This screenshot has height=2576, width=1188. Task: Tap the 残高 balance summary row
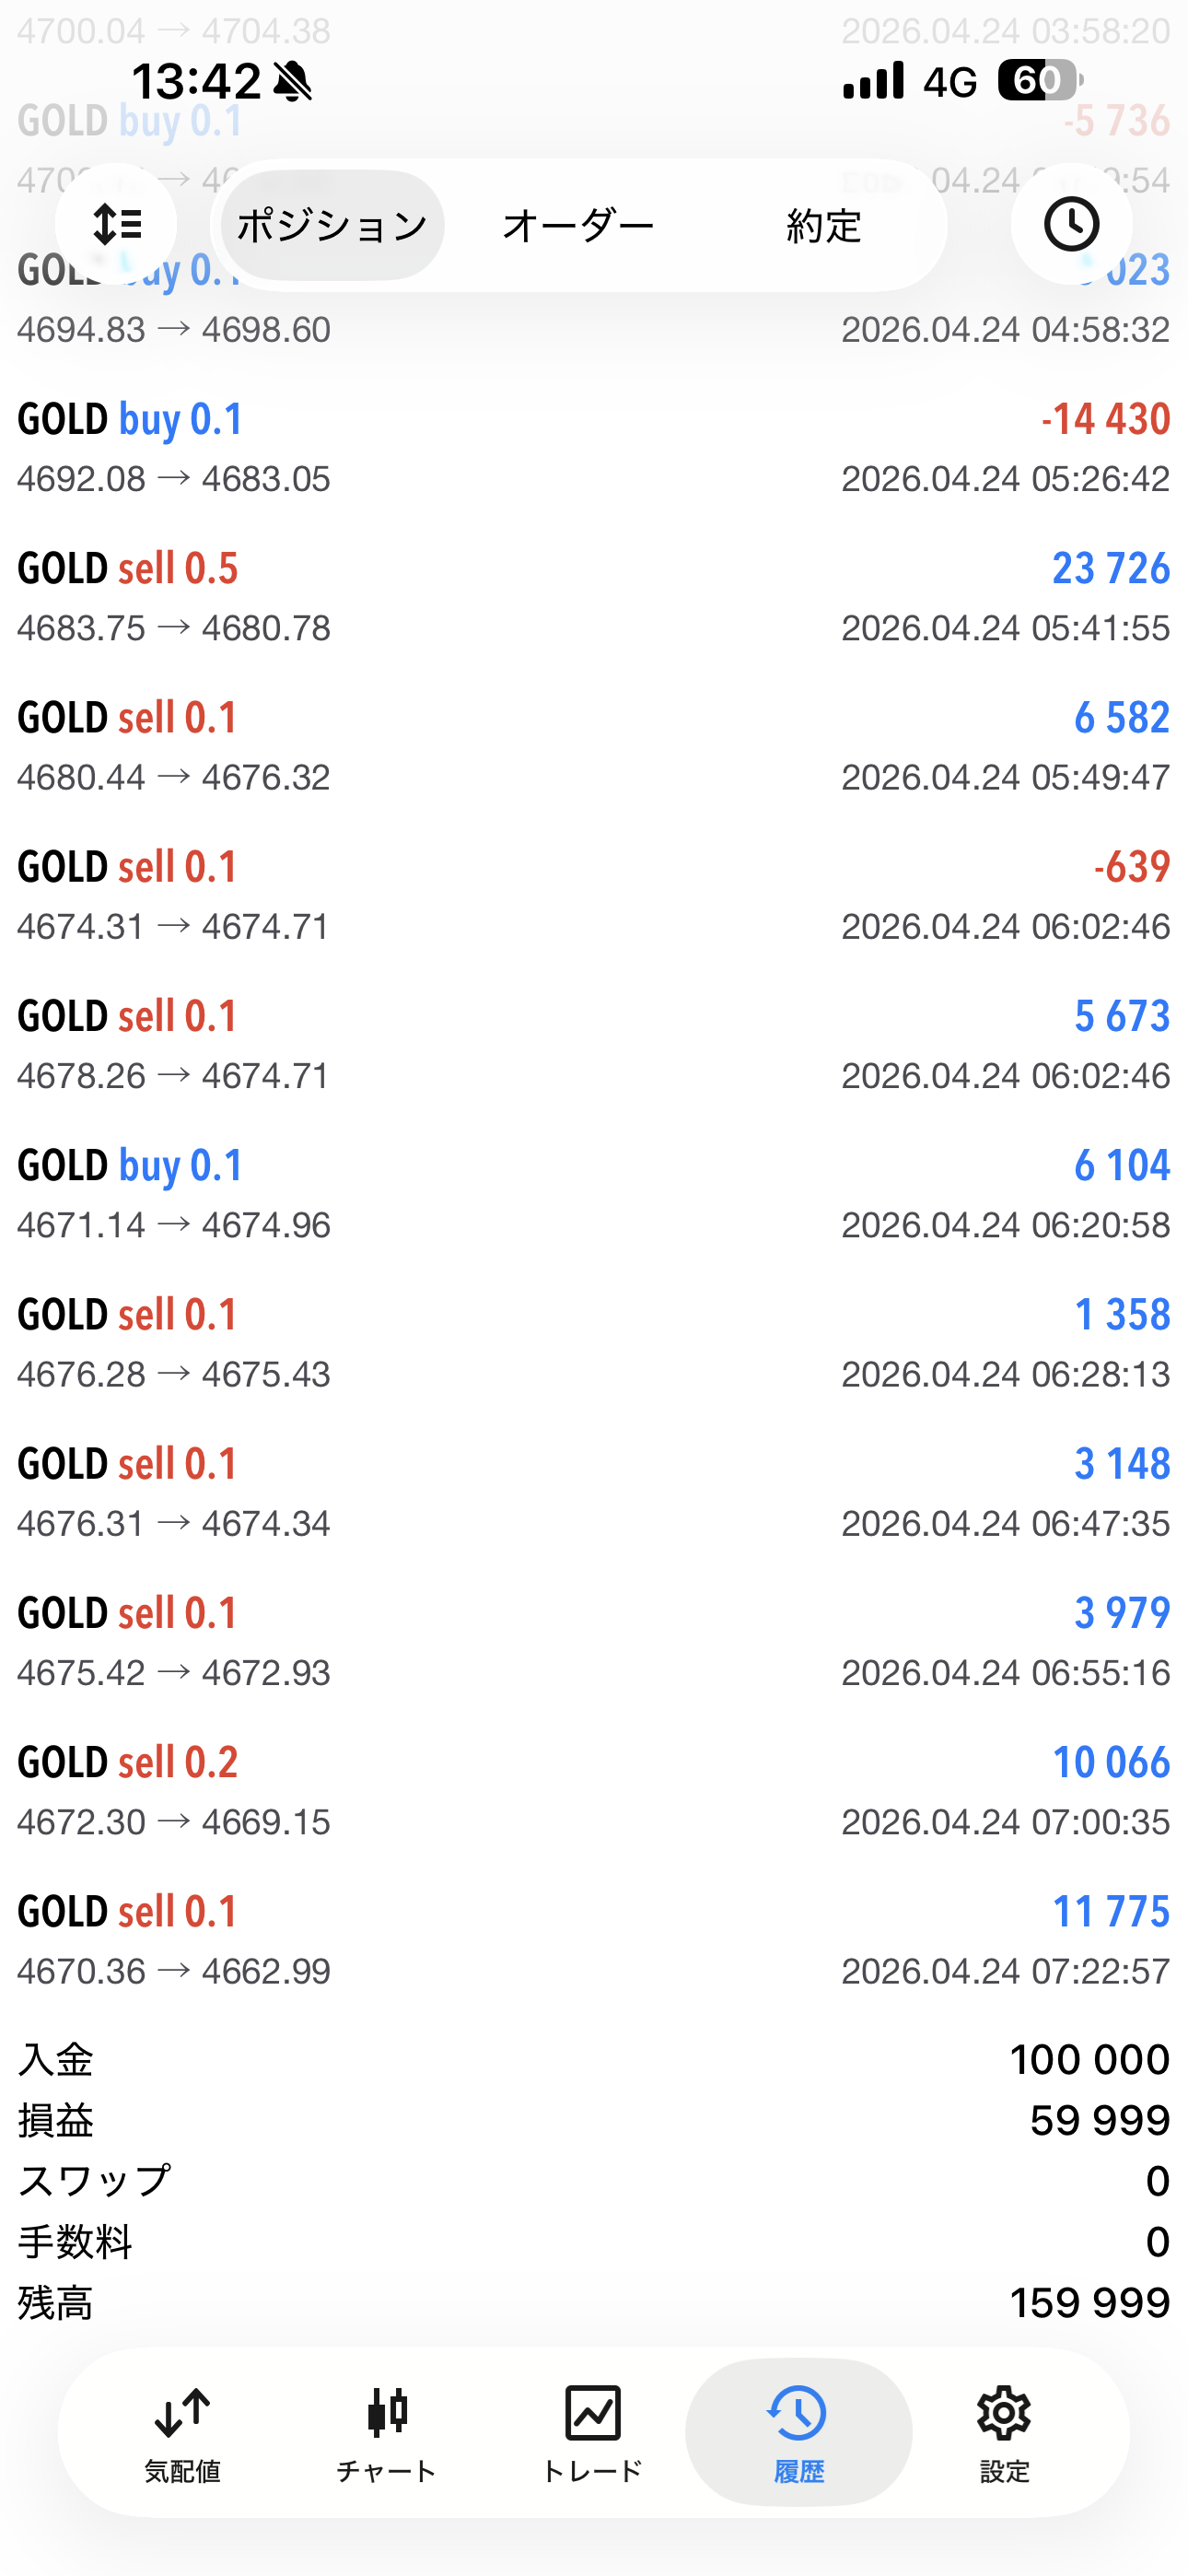pyautogui.click(x=594, y=2303)
